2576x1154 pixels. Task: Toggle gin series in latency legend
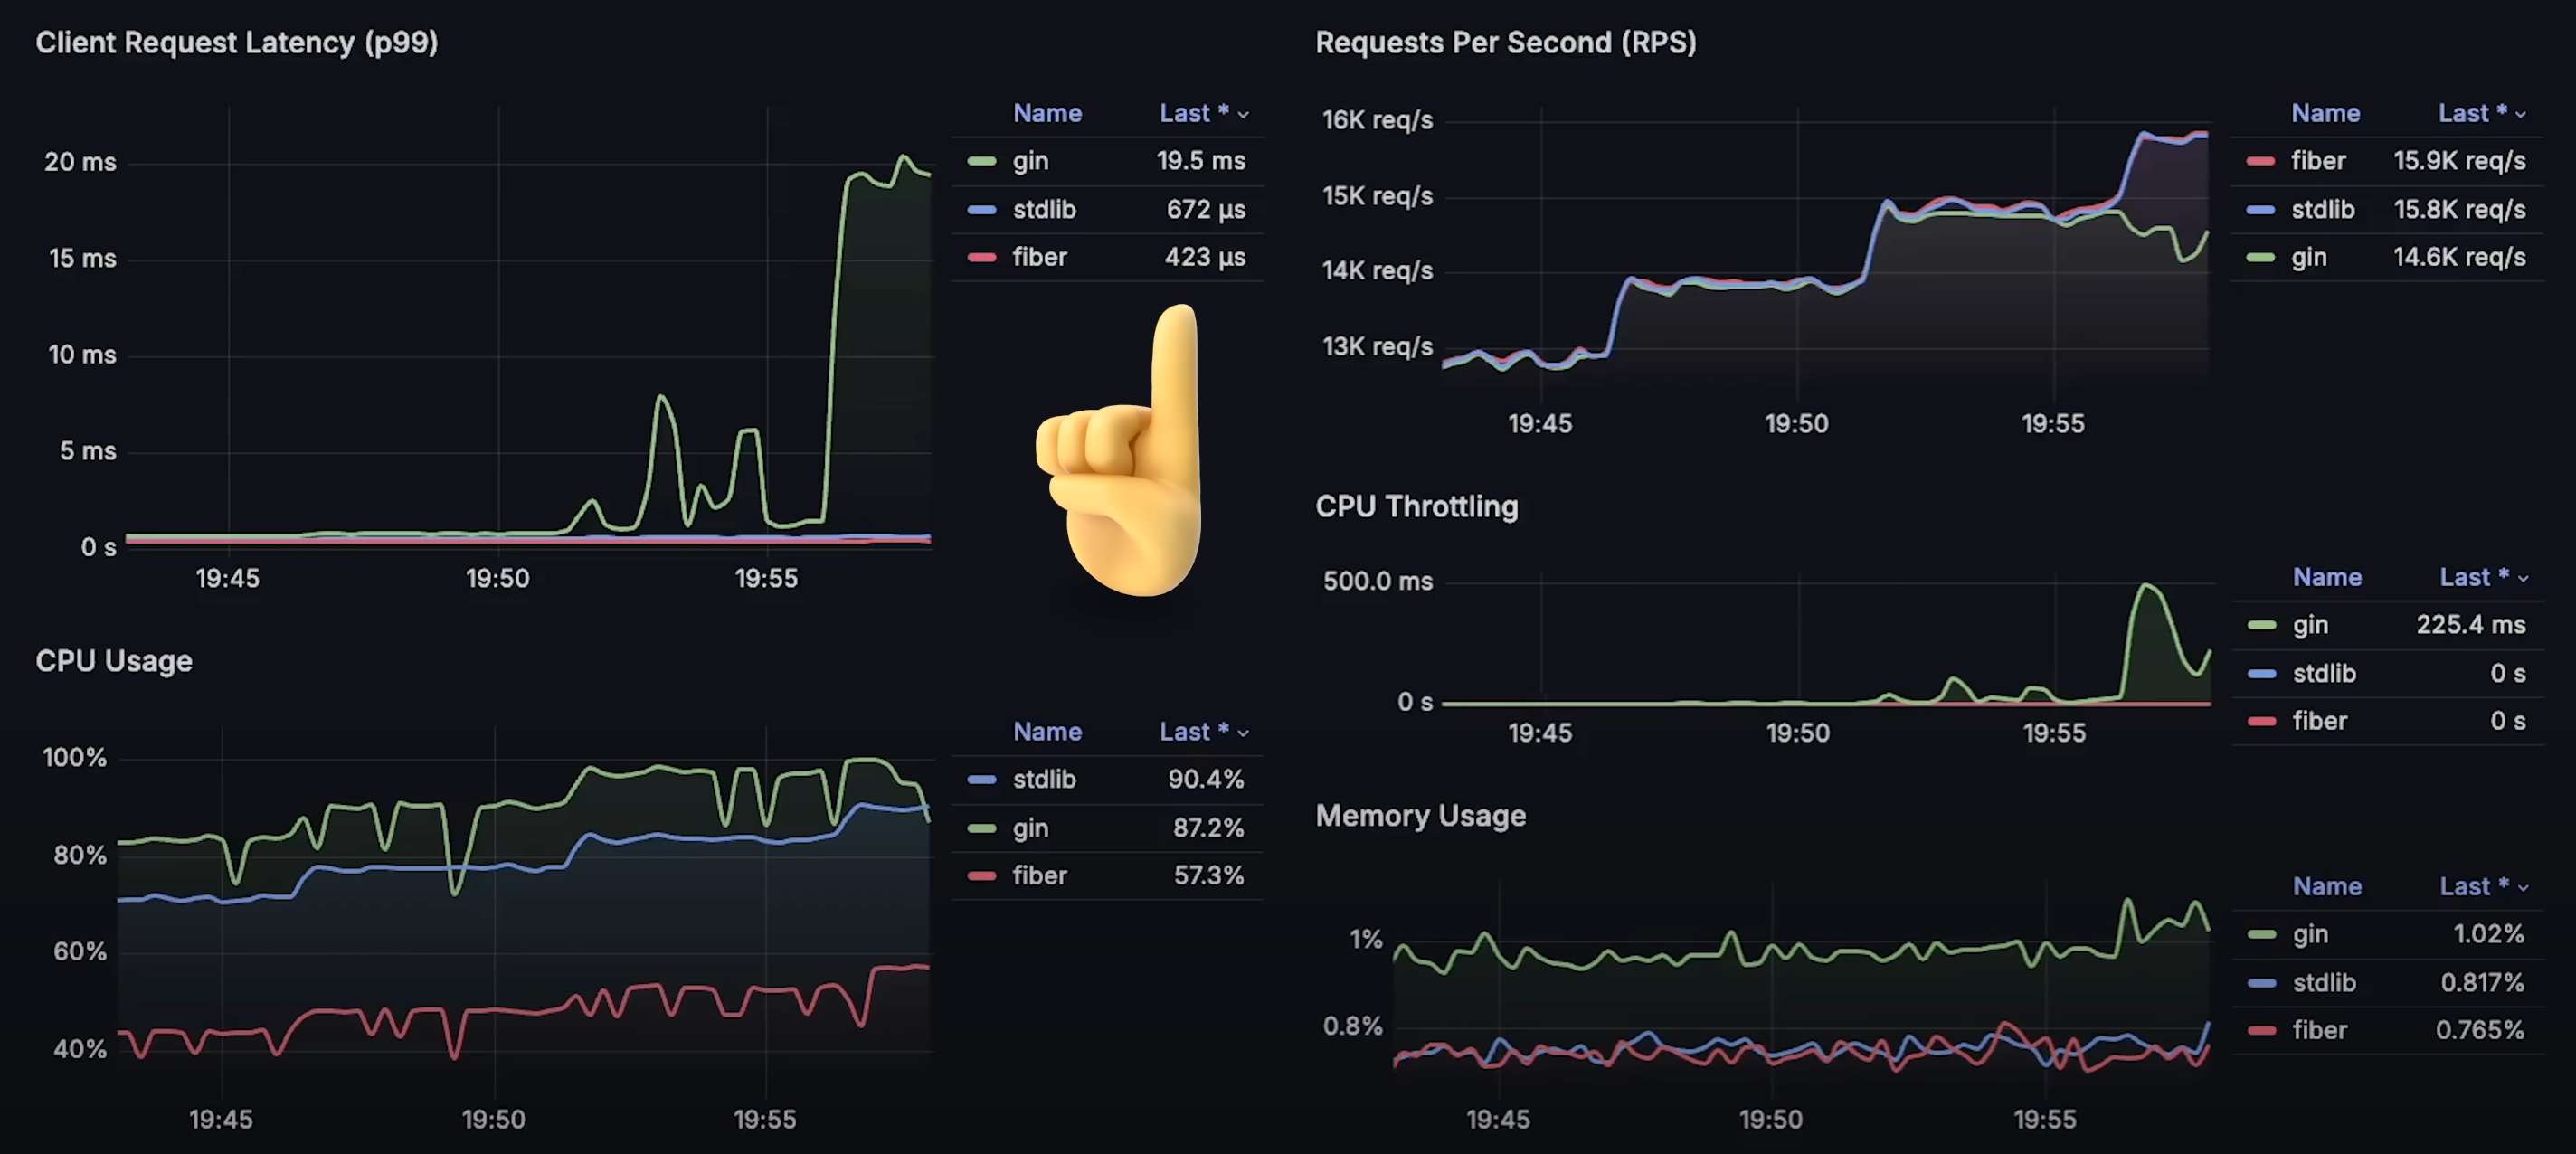tap(1030, 161)
